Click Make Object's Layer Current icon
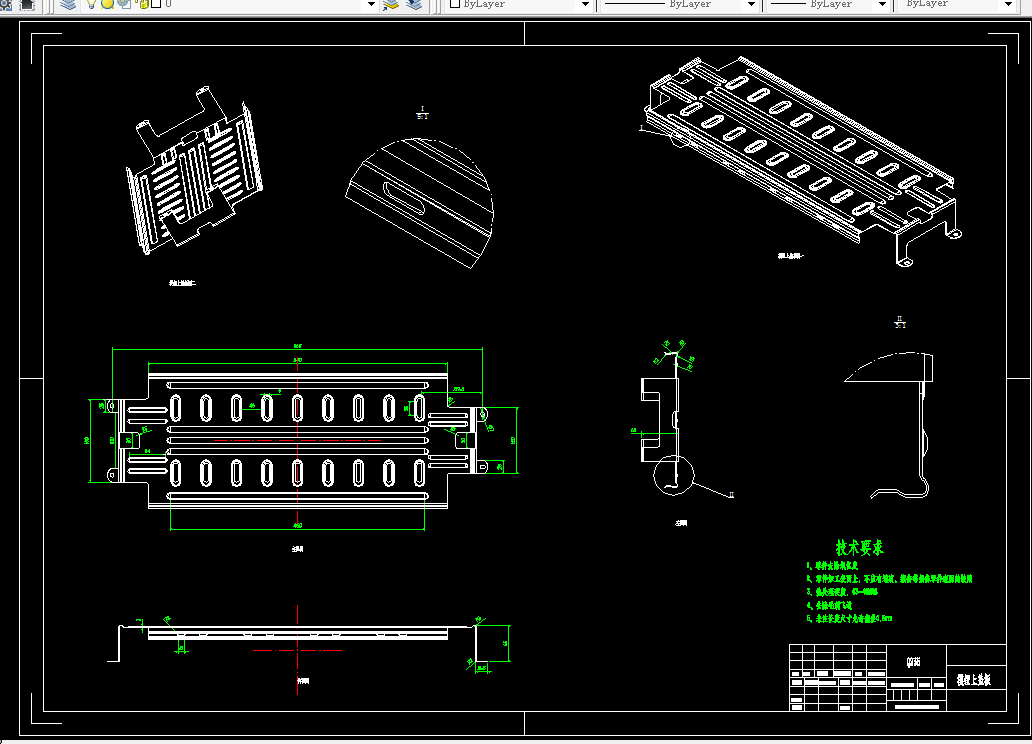The image size is (1032, 744). tap(391, 5)
